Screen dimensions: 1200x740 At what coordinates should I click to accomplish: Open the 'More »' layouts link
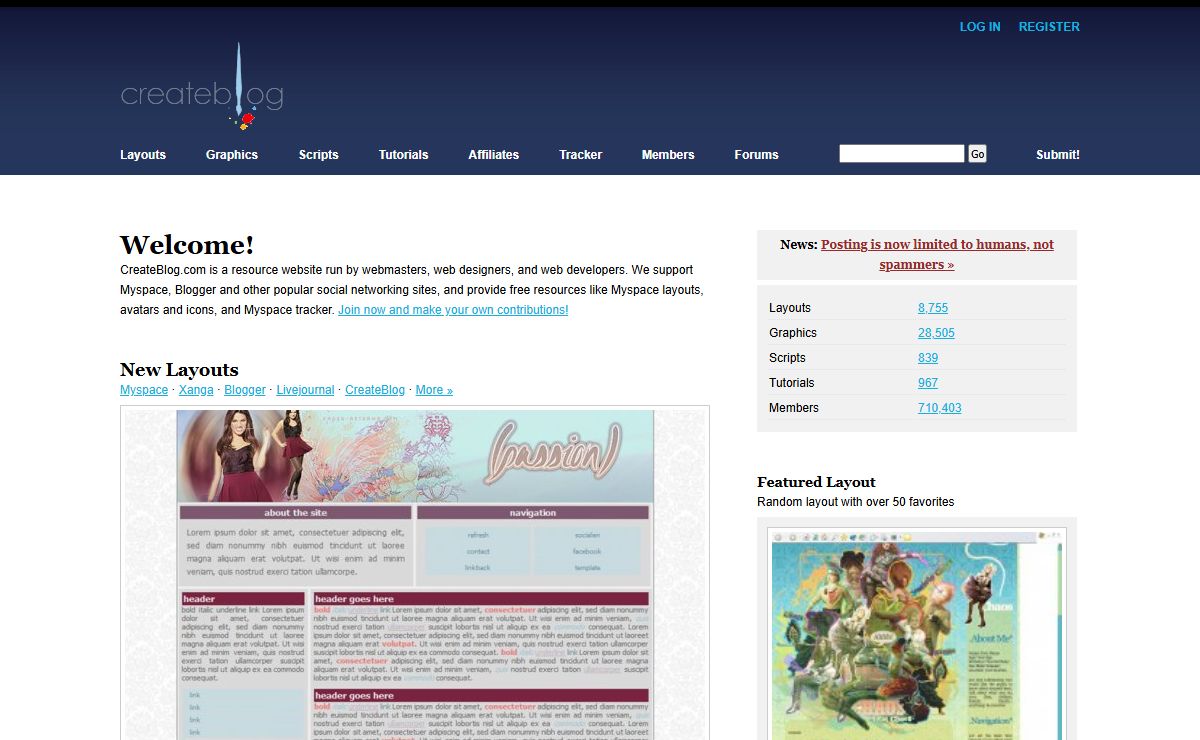click(x=434, y=390)
